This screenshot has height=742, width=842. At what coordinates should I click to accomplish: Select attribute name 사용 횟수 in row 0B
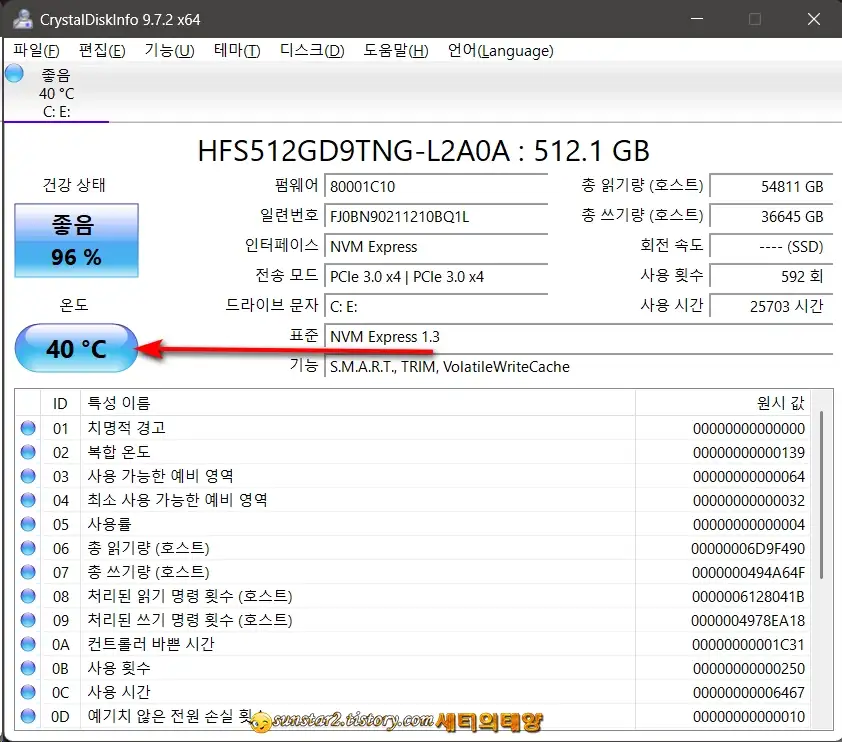(119, 668)
